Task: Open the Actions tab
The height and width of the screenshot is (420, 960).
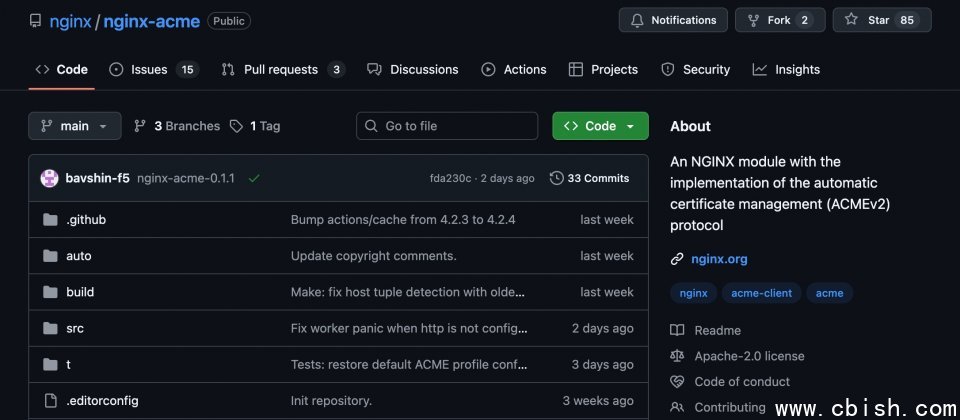Action: coord(514,70)
